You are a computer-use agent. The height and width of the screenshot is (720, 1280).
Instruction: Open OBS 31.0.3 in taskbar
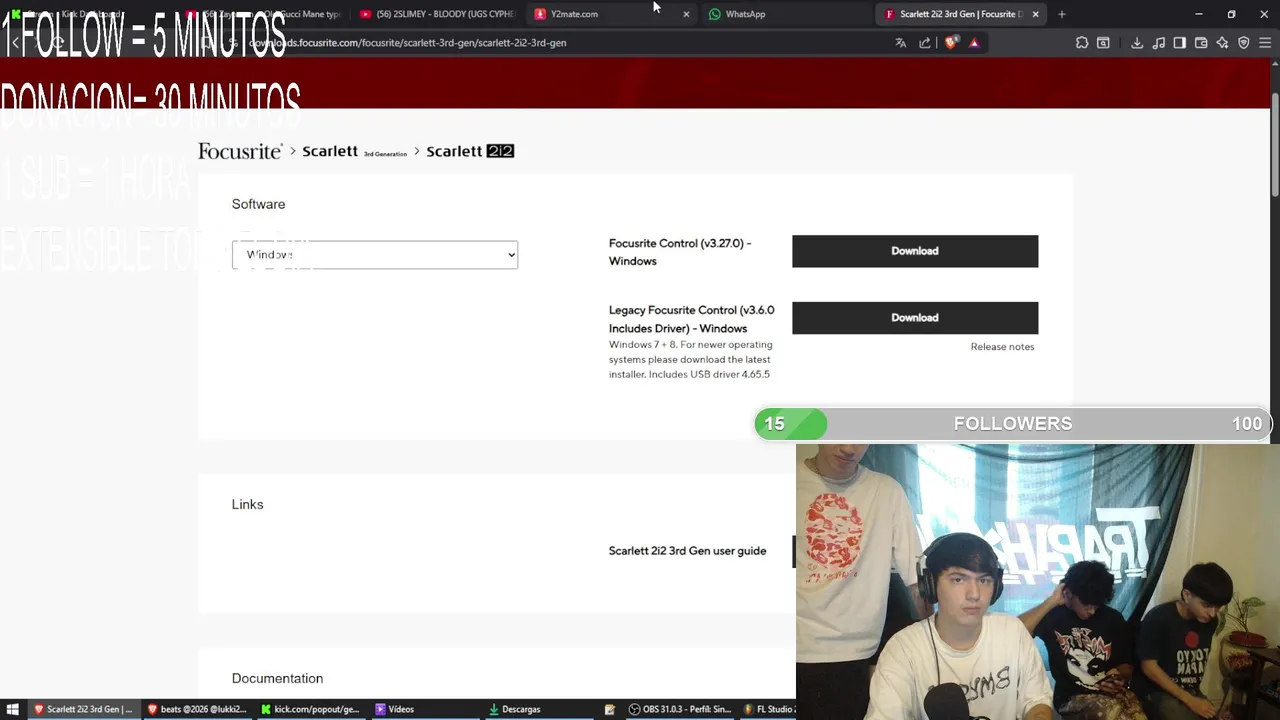[680, 709]
